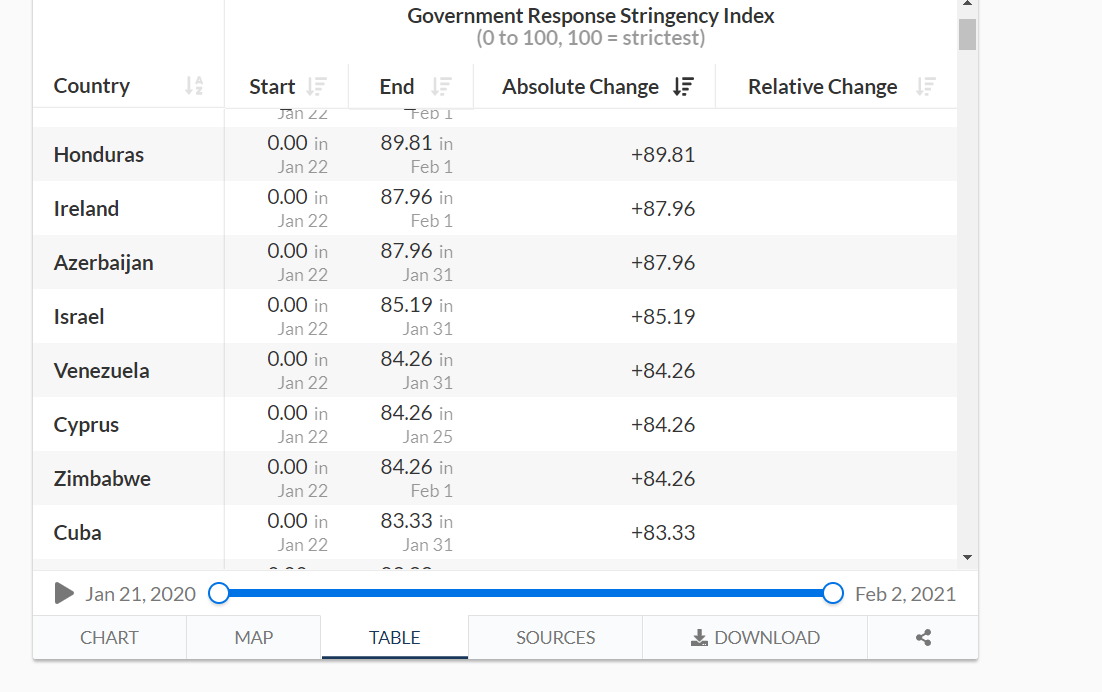Click the Jan 21, 2020 start date label
Image resolution: width=1102 pixels, height=692 pixels.
coord(140,594)
